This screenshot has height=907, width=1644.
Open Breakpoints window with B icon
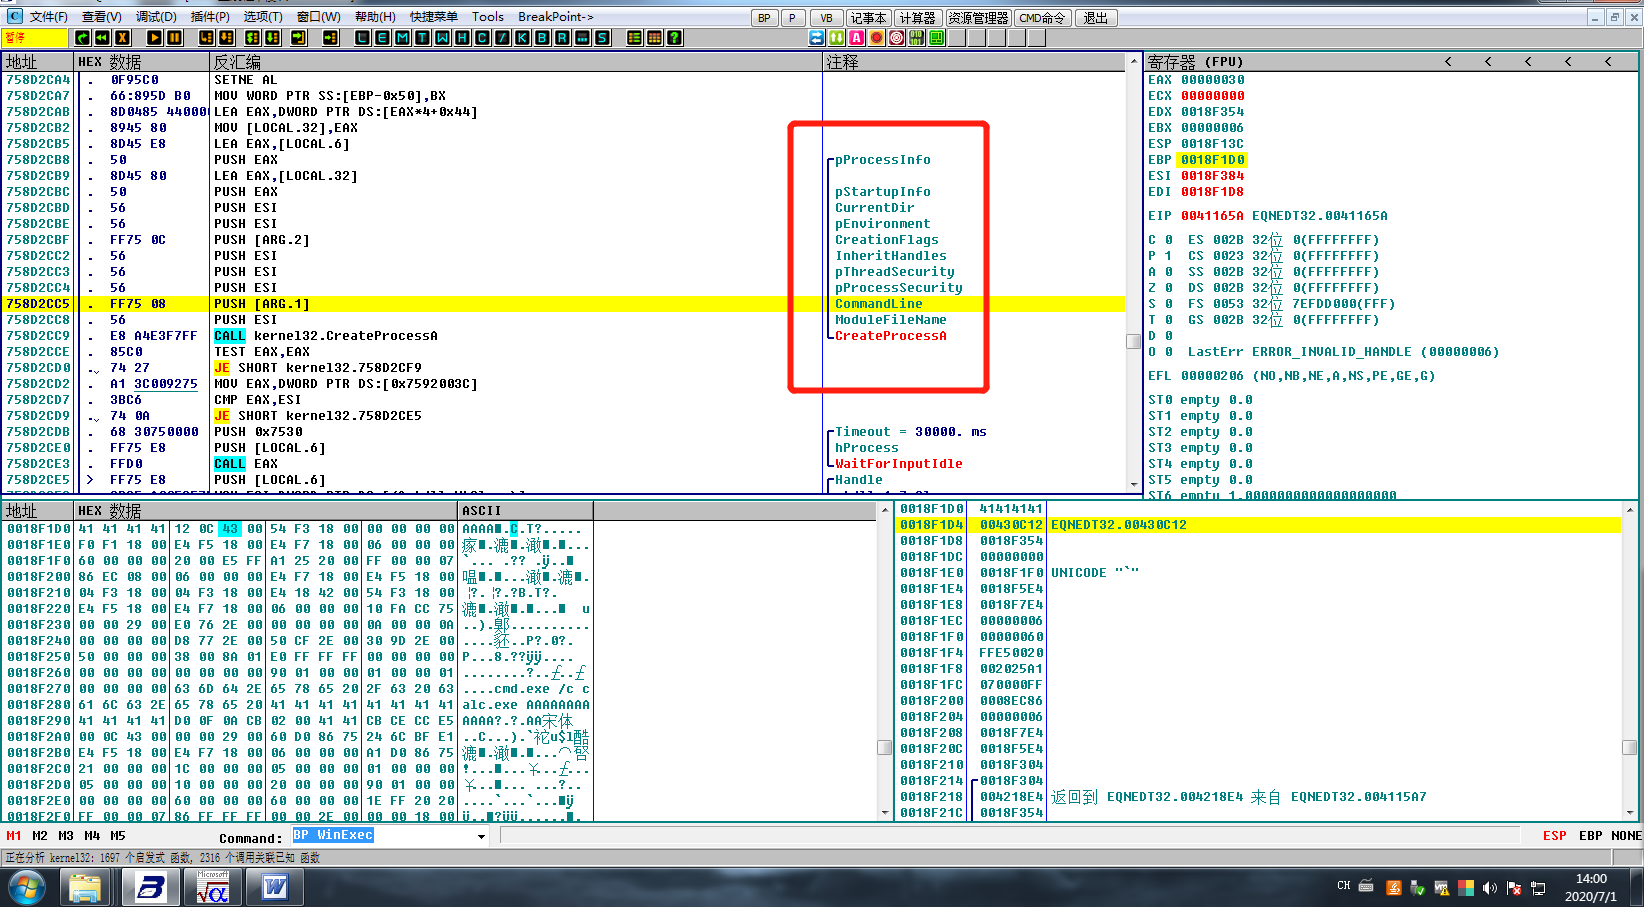click(542, 38)
